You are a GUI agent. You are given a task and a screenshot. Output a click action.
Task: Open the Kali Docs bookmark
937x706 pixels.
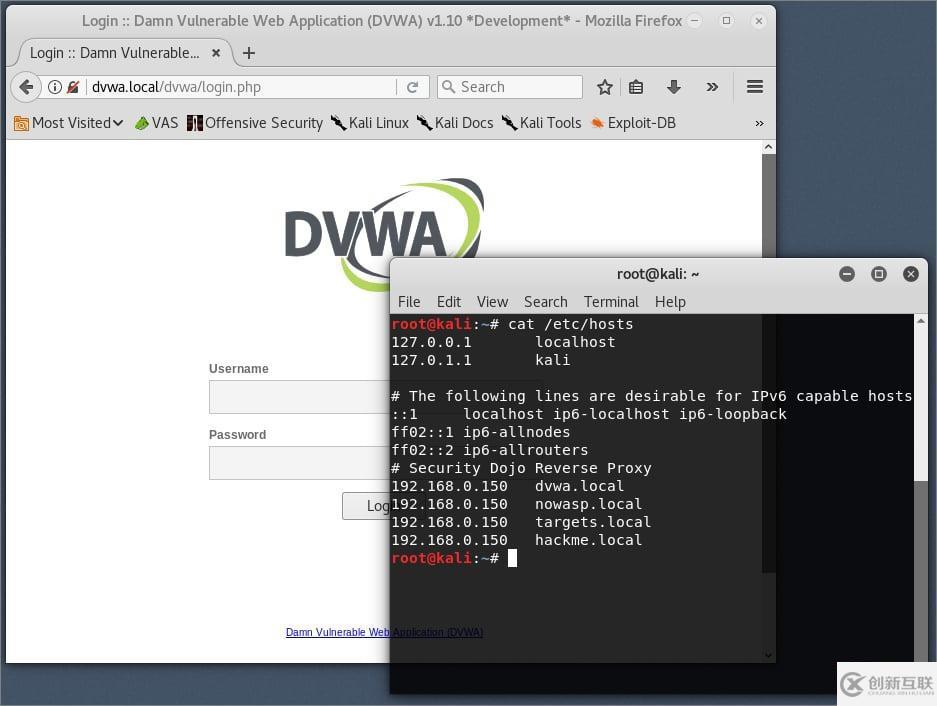tap(455, 123)
